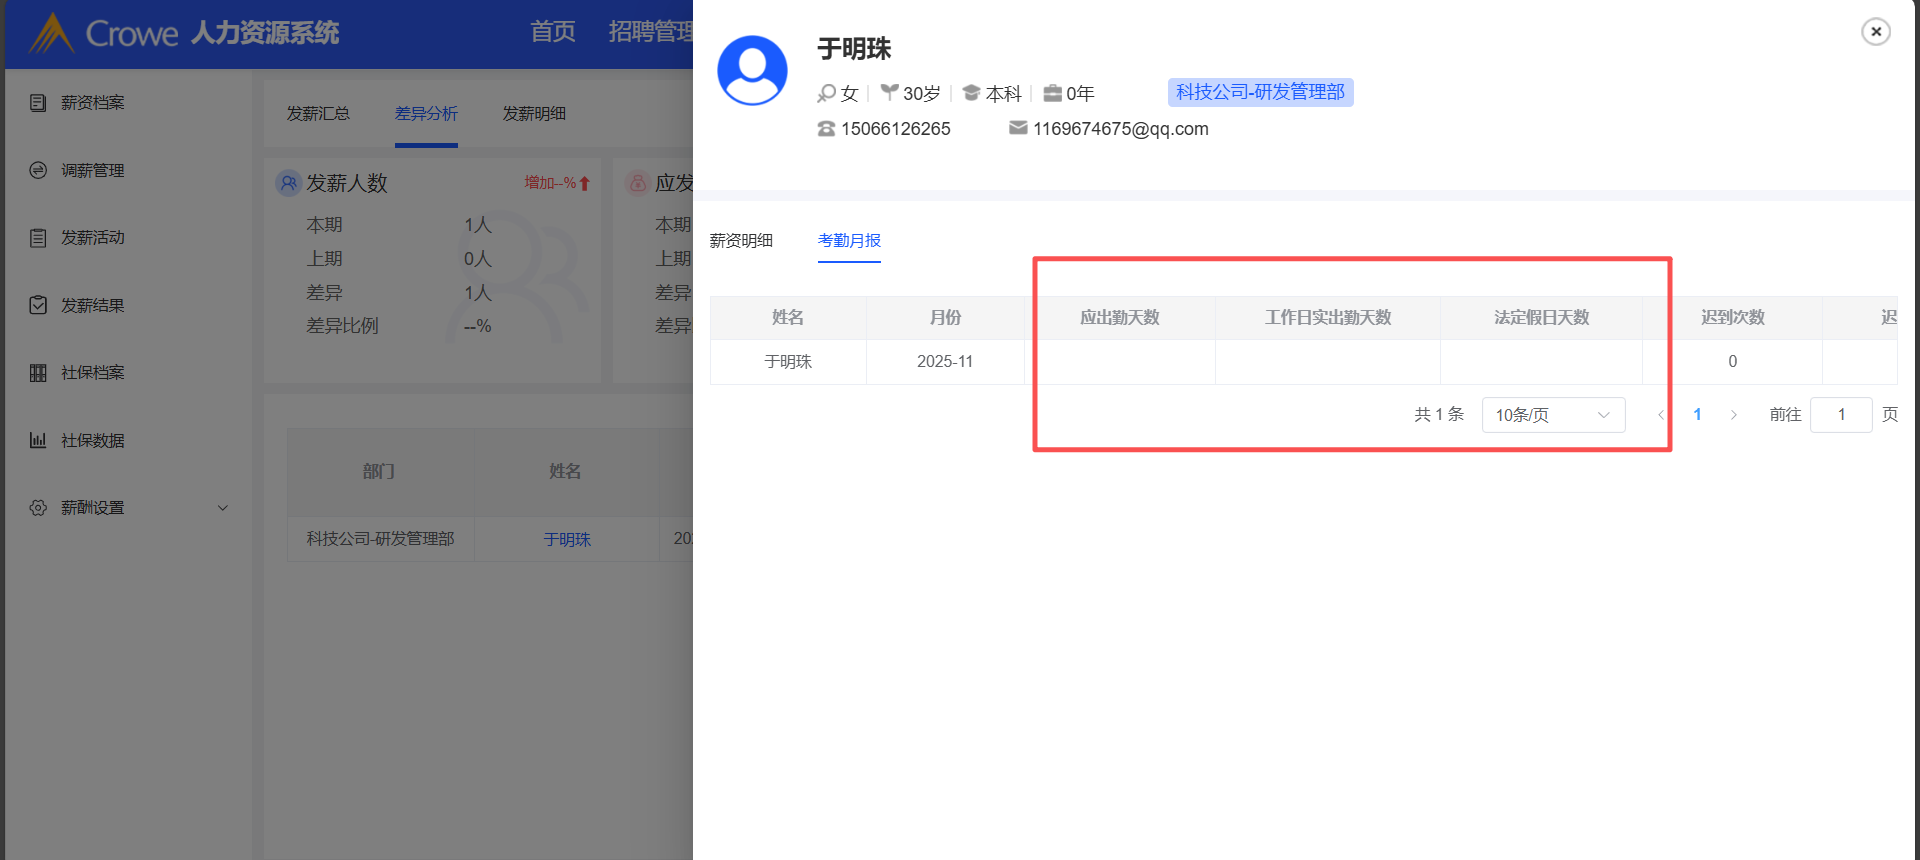Open the 首页 top menu

click(553, 32)
